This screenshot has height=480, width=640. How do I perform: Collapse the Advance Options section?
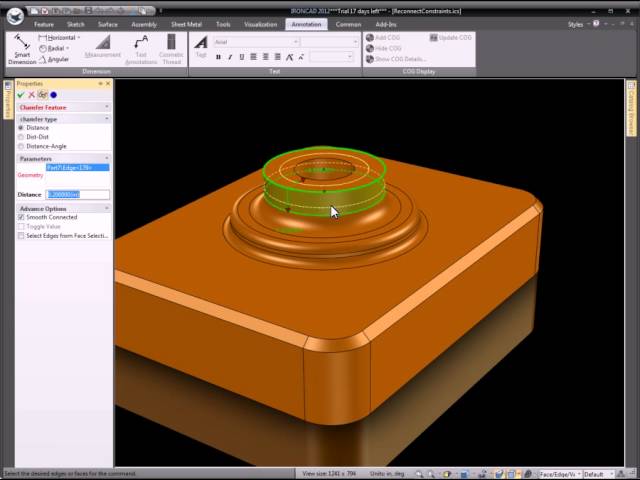[x=107, y=208]
